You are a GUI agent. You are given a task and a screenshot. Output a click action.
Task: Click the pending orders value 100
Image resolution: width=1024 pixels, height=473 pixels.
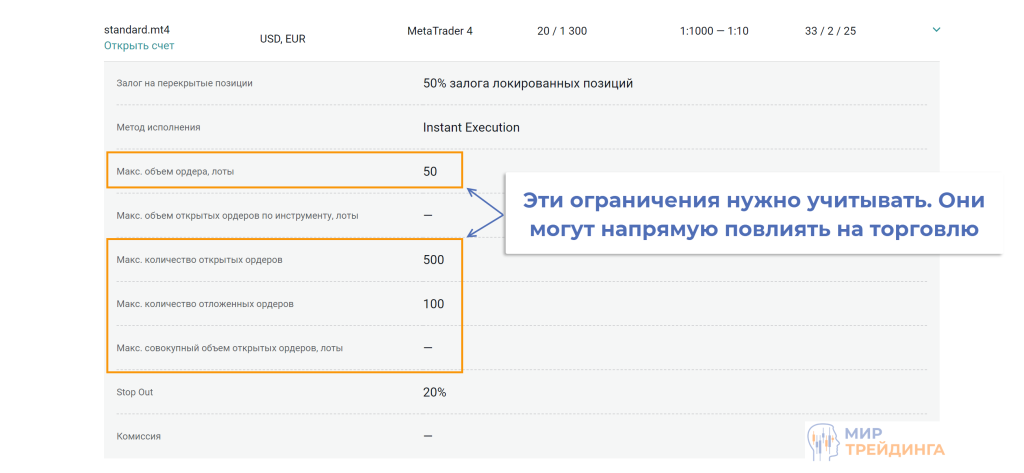pos(433,304)
